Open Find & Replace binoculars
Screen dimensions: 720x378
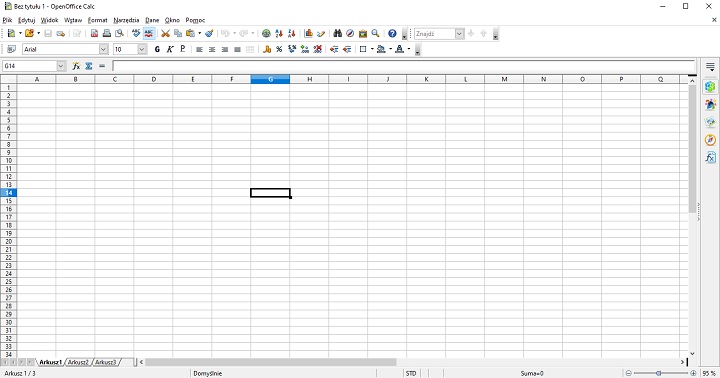click(x=338, y=34)
